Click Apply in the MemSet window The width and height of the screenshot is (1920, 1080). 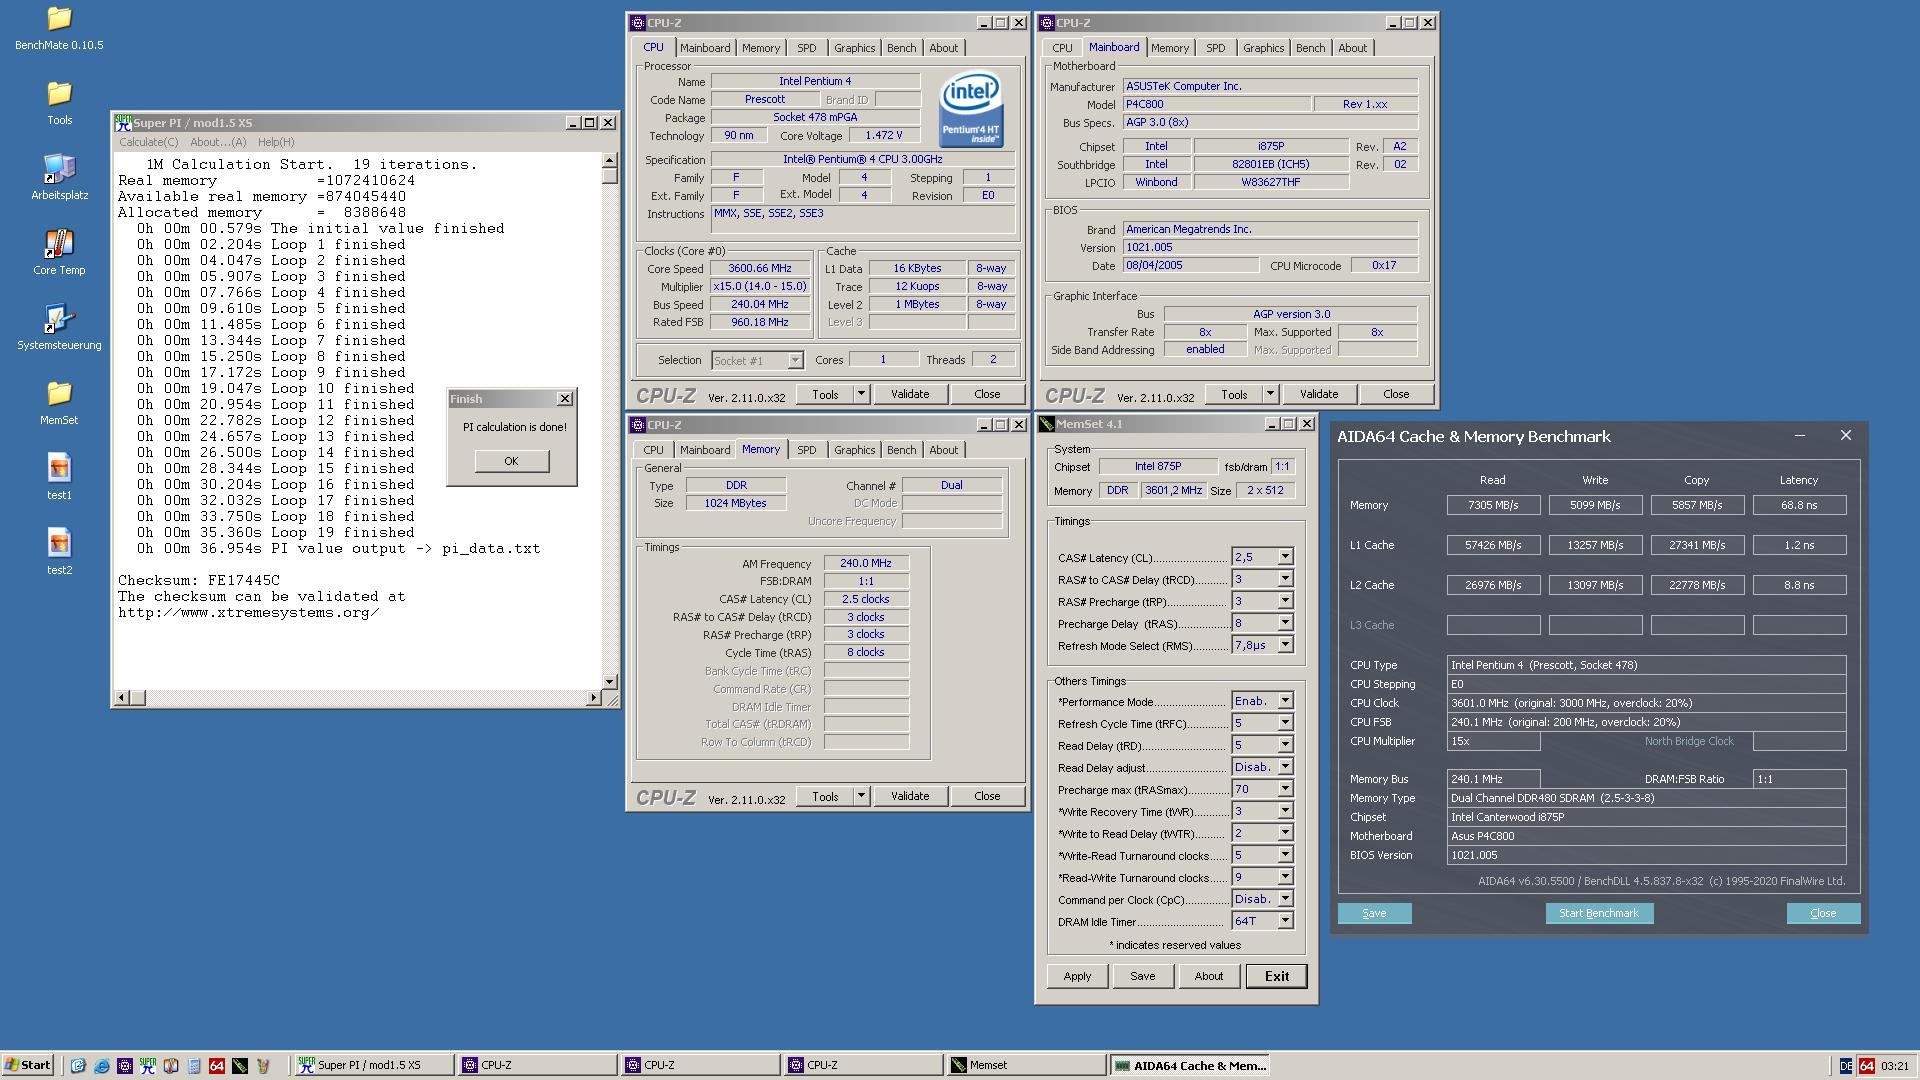pos(1077,976)
